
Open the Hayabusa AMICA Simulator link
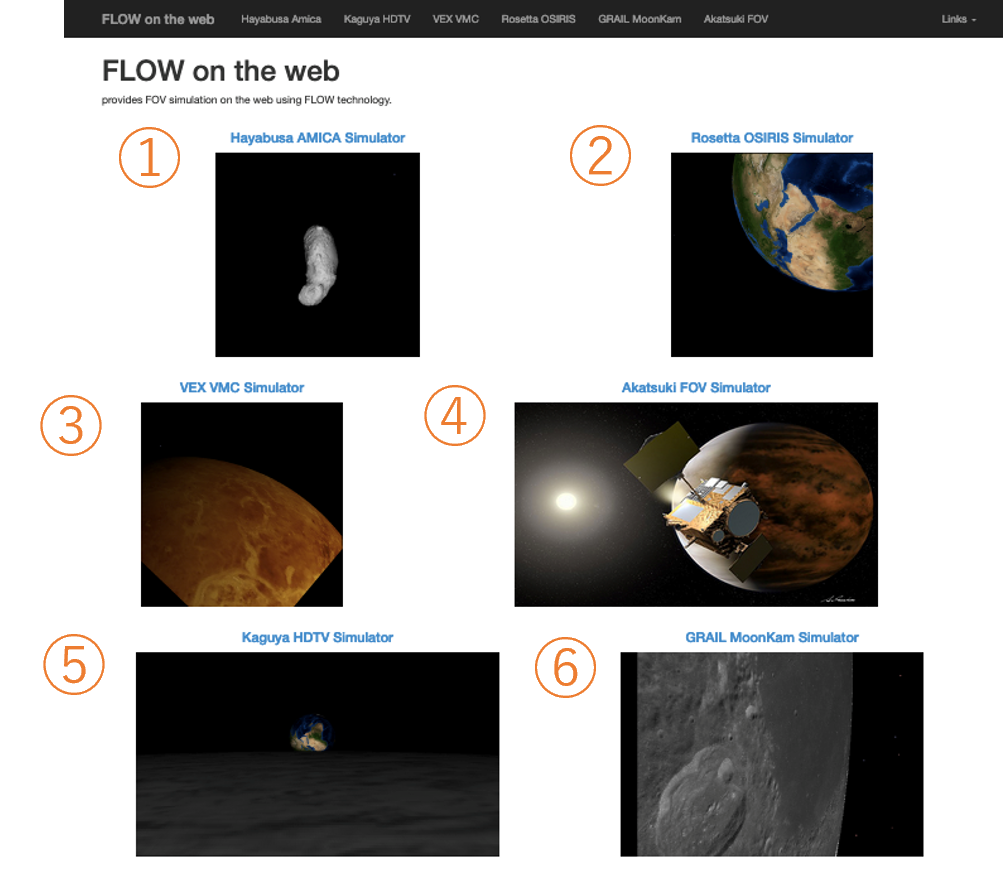(317, 138)
